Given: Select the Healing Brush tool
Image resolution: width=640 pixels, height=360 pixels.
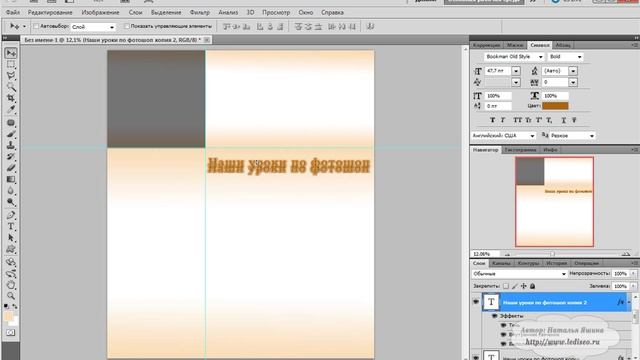Looking at the screenshot, I should pos(11,123).
